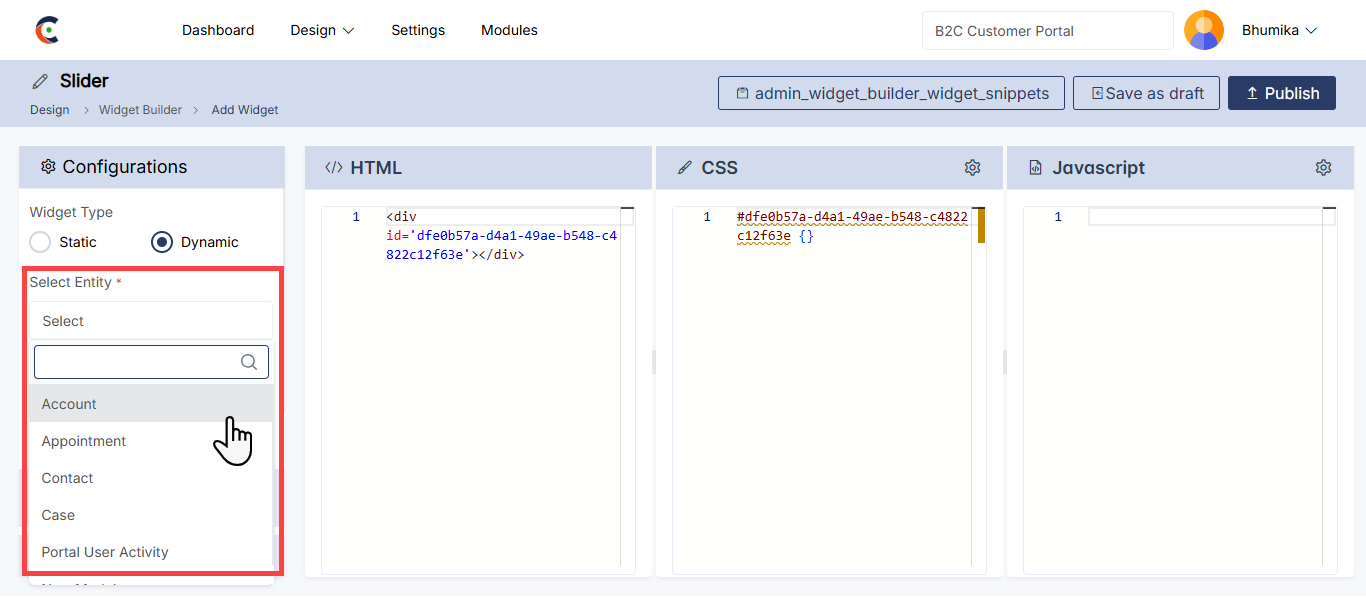Choose Appointment from entity list
The image size is (1366, 599).
coord(84,441)
